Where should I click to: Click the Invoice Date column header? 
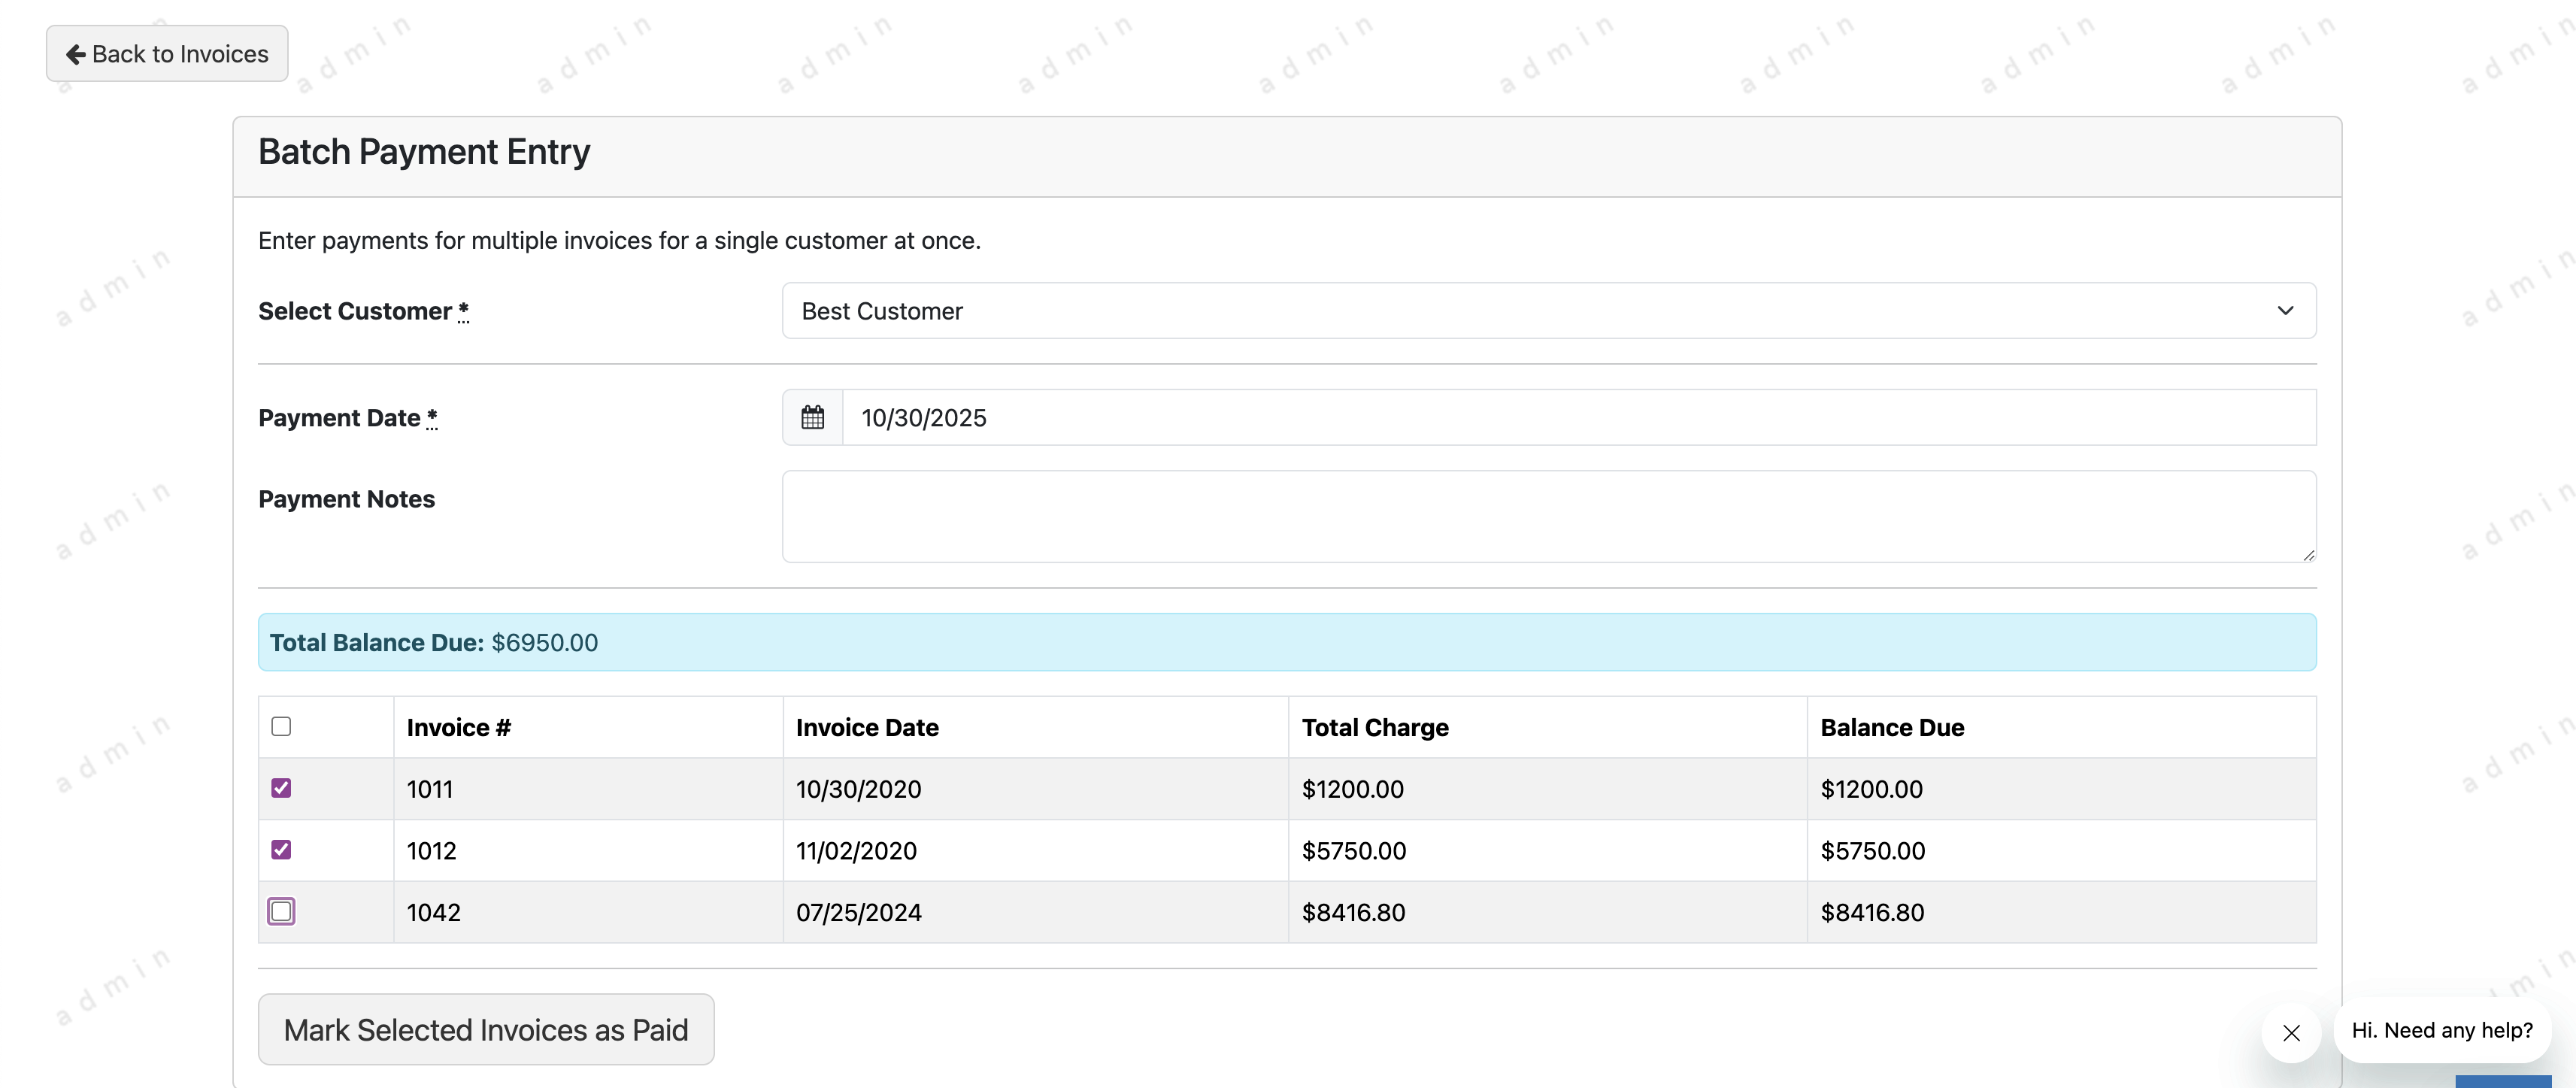coord(866,727)
